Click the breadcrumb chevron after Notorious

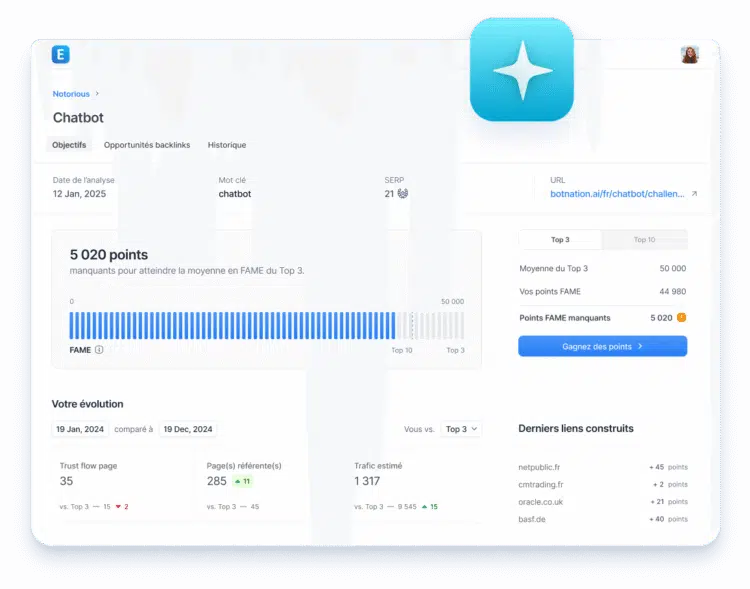click(97, 94)
